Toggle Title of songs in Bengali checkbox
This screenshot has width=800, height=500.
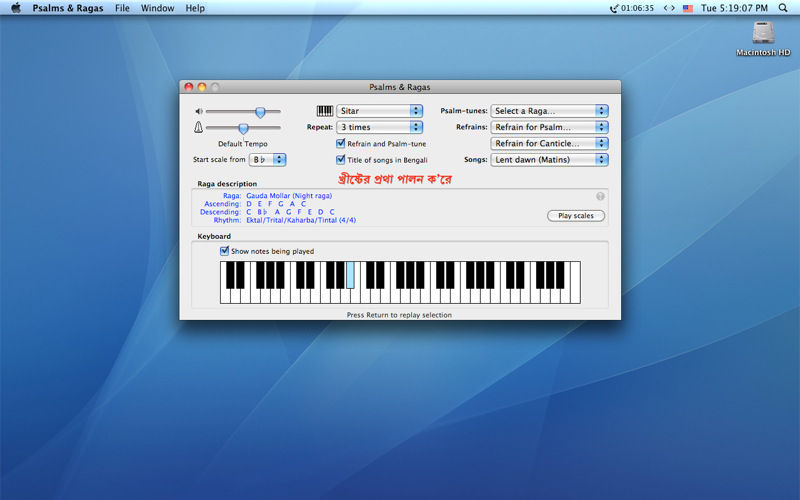click(341, 160)
